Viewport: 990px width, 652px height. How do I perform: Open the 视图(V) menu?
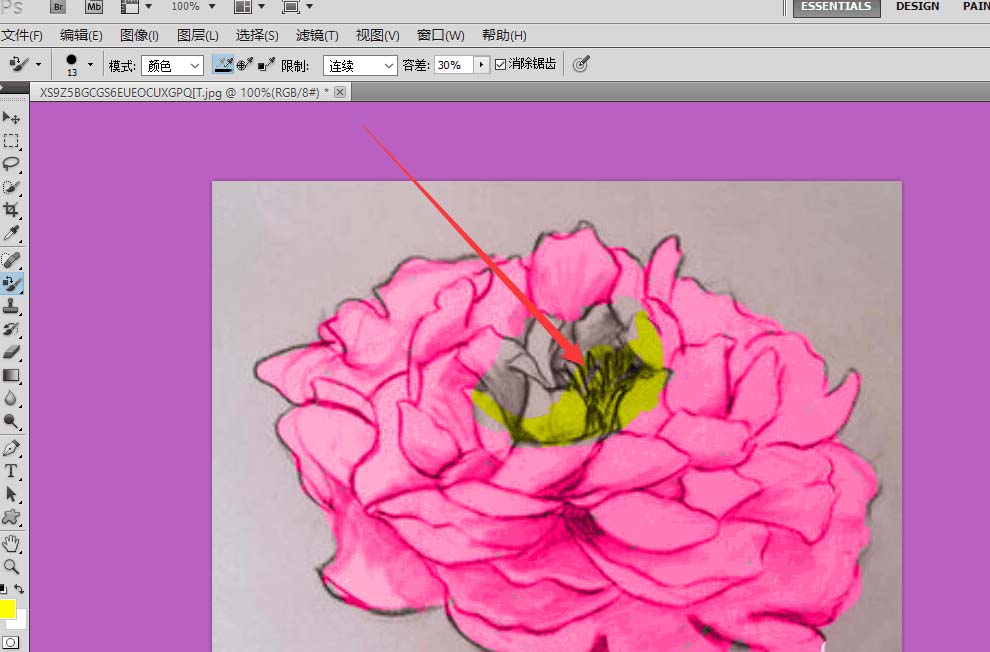point(378,35)
